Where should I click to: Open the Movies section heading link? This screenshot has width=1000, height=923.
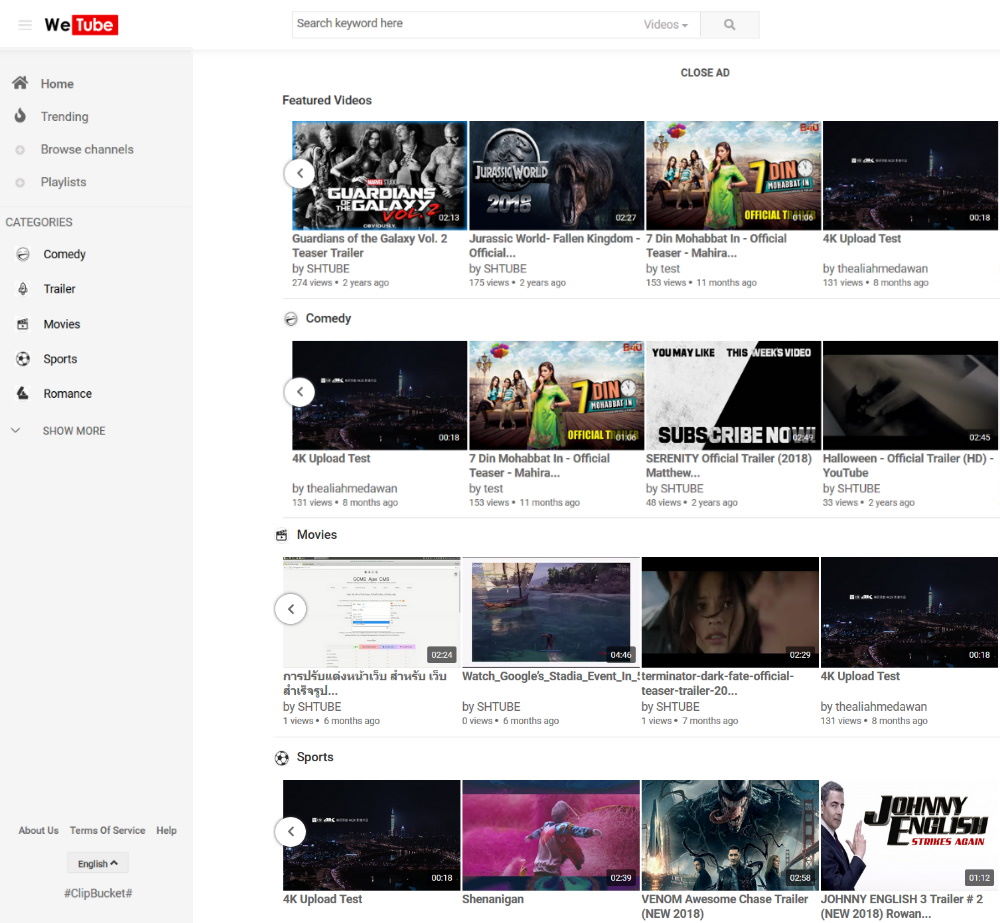(x=317, y=535)
